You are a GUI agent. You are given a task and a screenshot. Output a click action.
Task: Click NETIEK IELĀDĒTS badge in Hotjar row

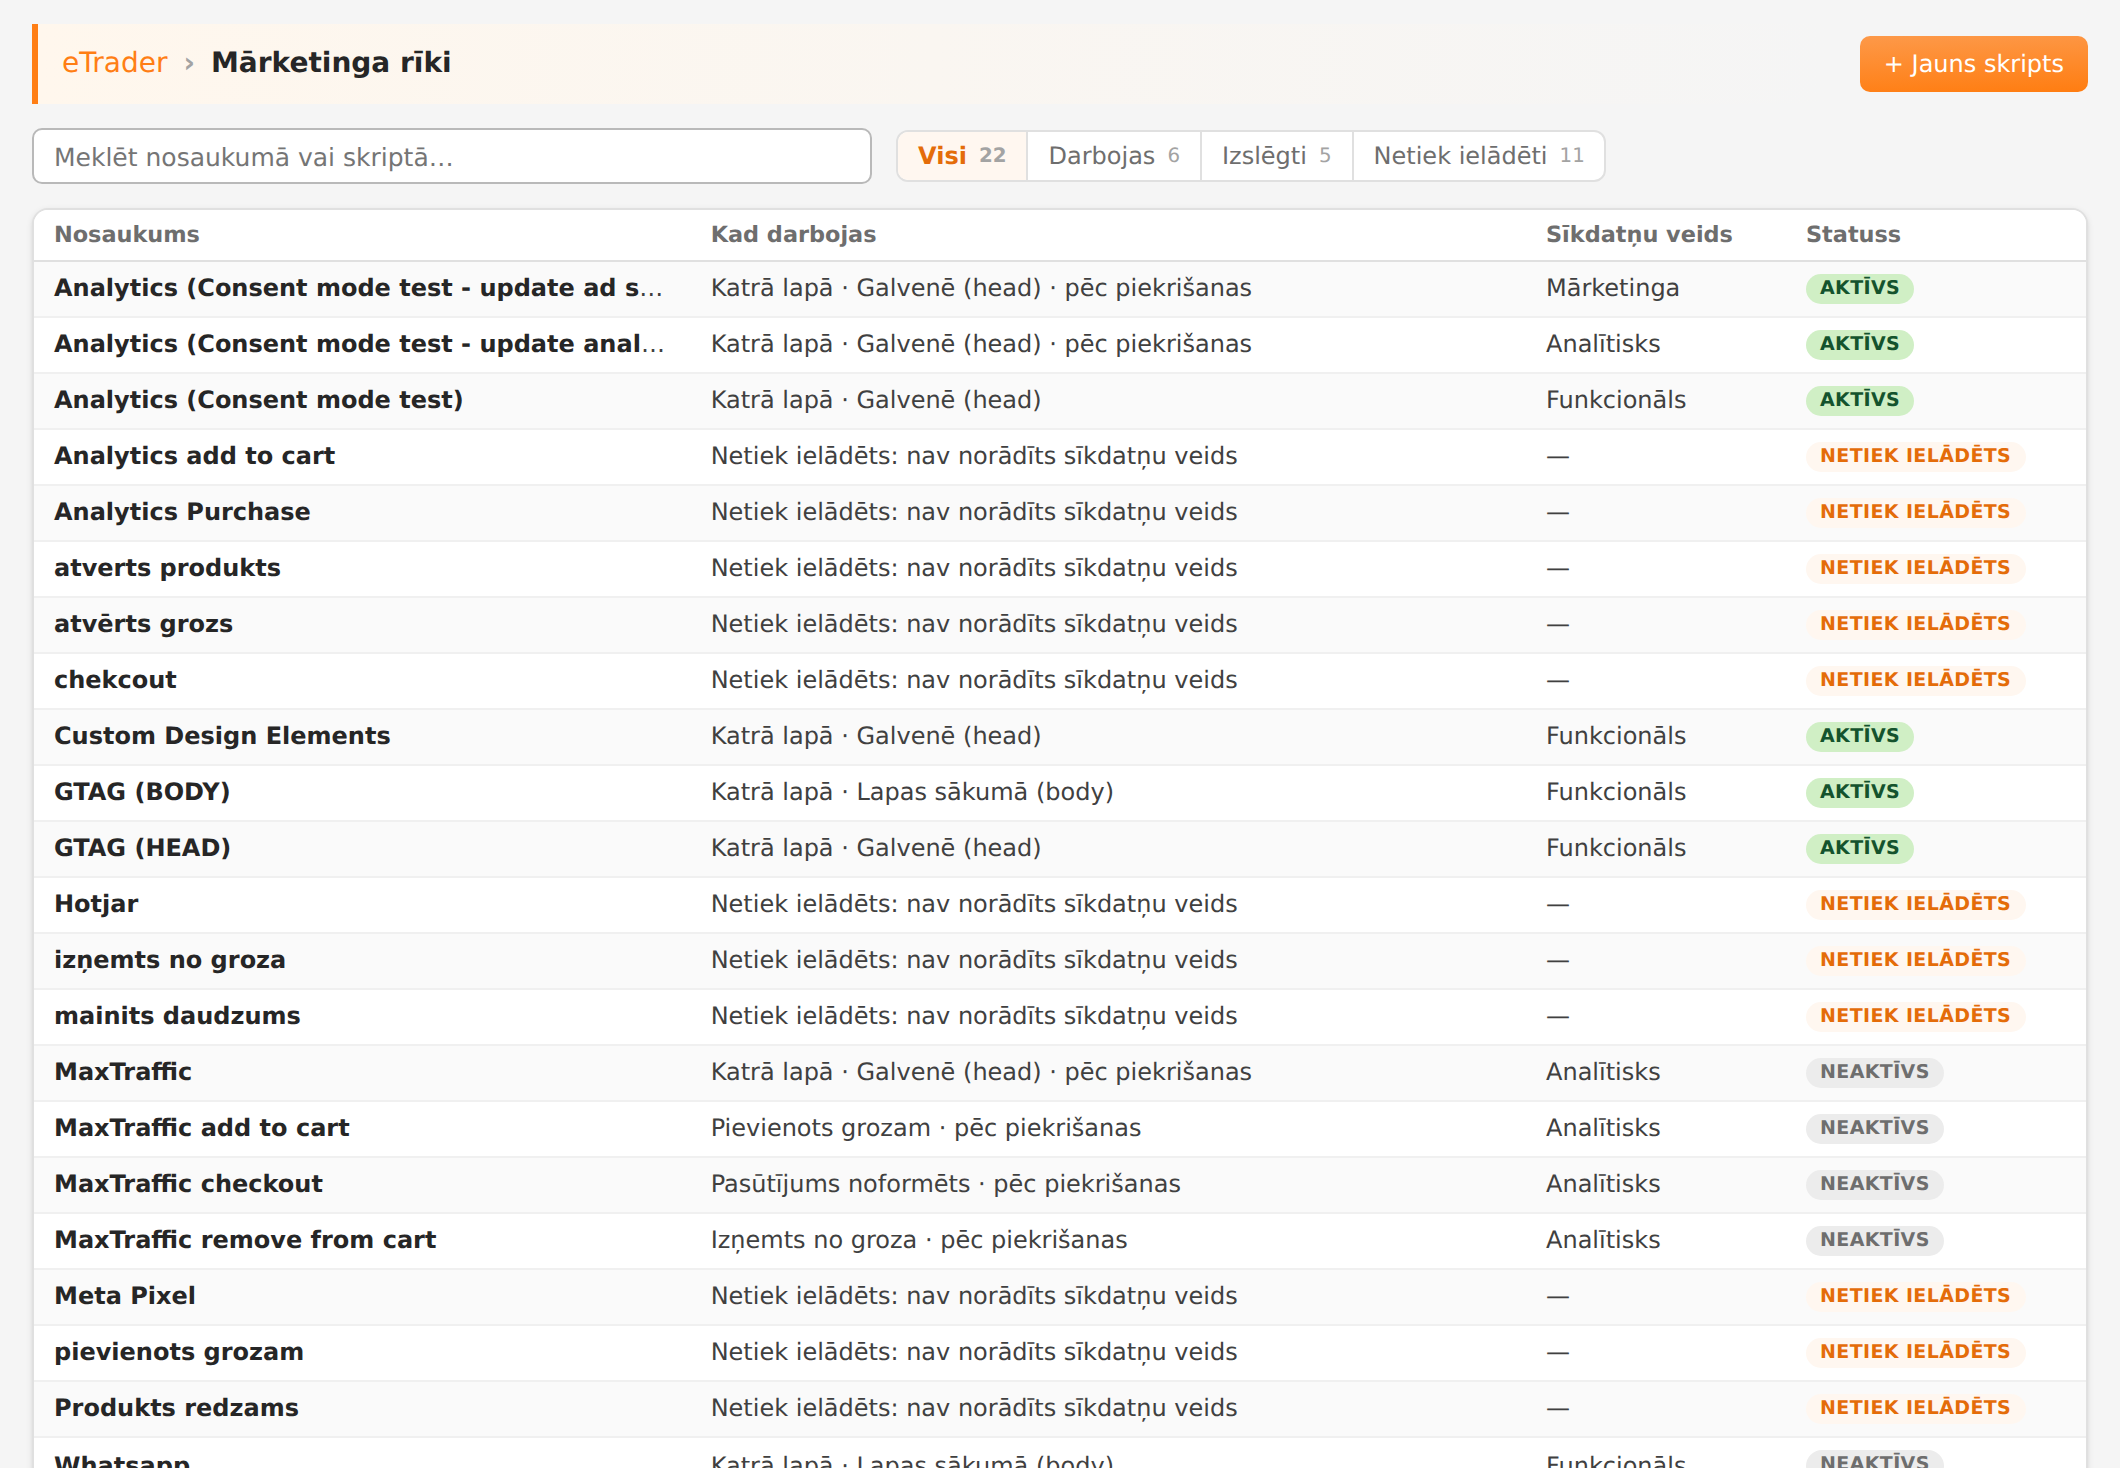pos(1915,904)
